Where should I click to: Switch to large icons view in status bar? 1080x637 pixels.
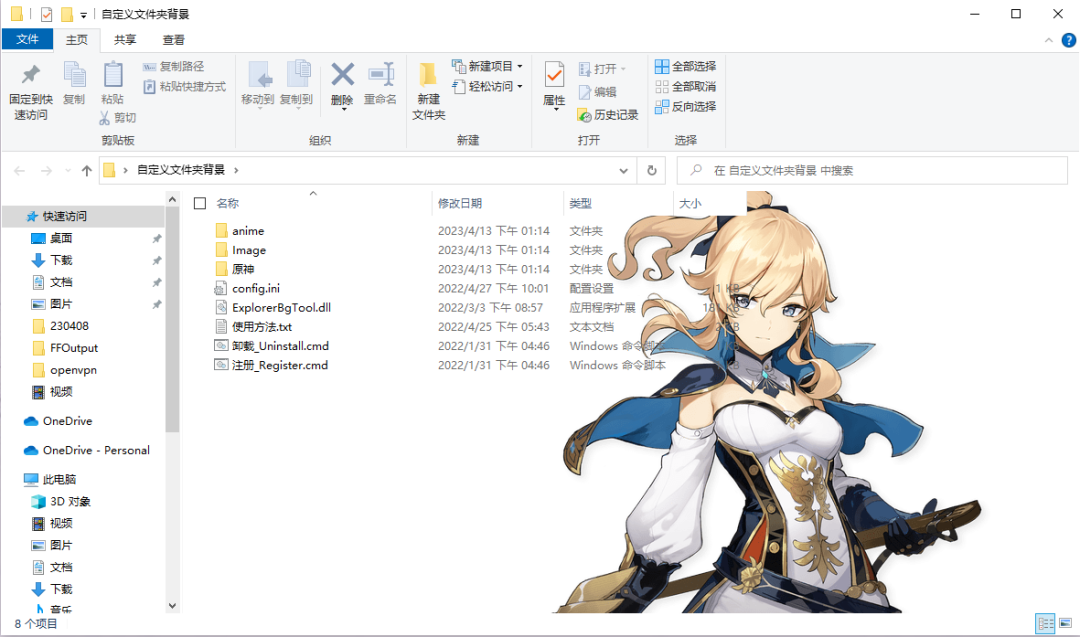click(x=1066, y=624)
